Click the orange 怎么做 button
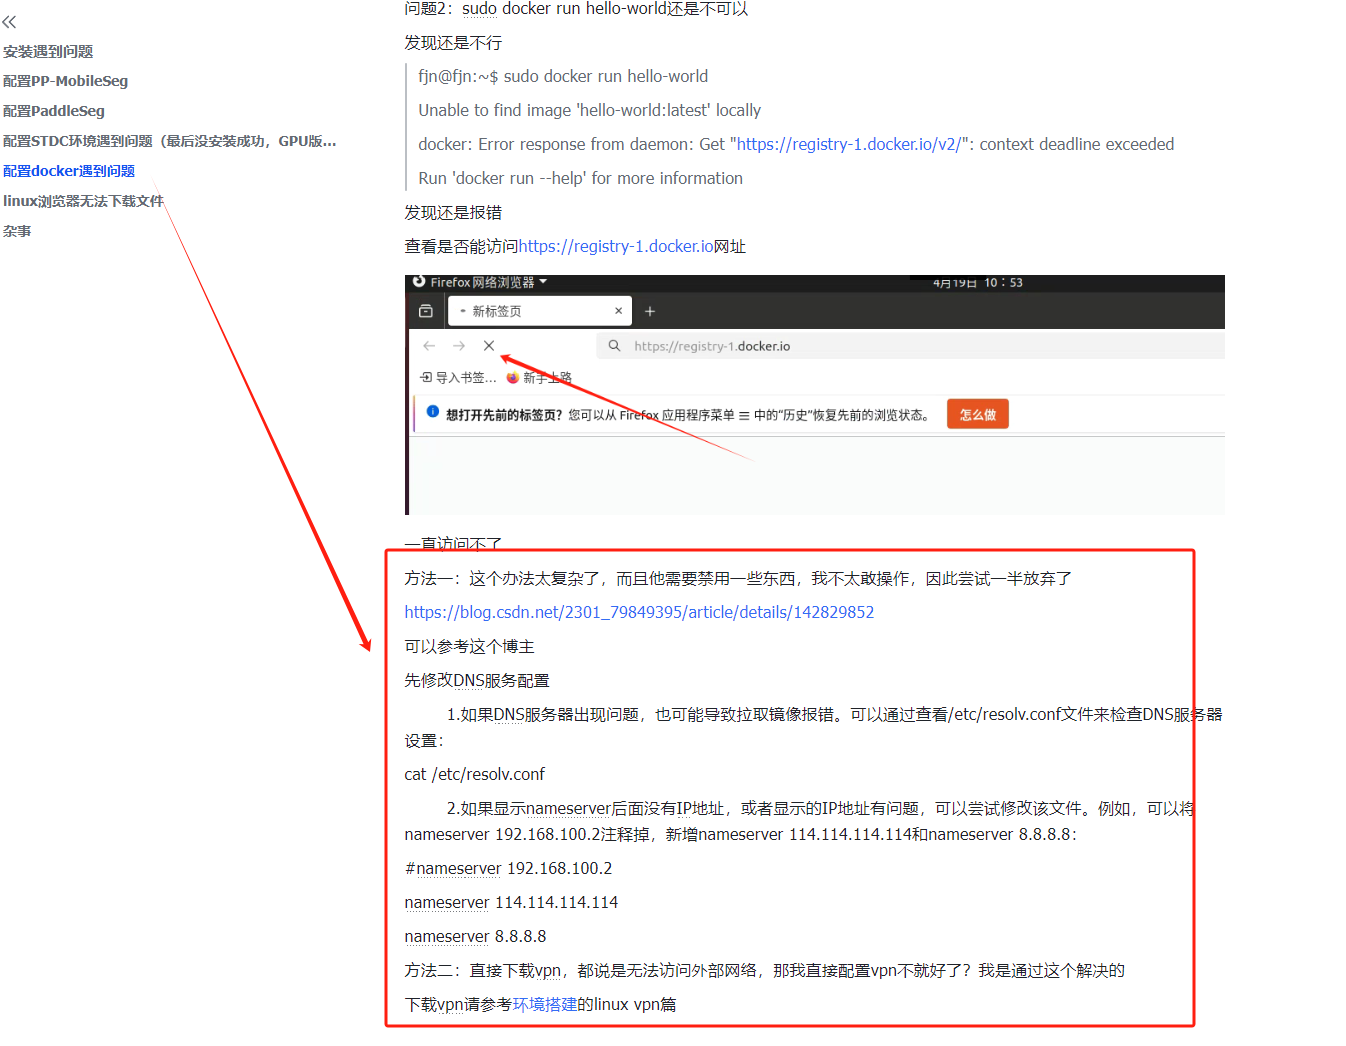 click(x=977, y=413)
